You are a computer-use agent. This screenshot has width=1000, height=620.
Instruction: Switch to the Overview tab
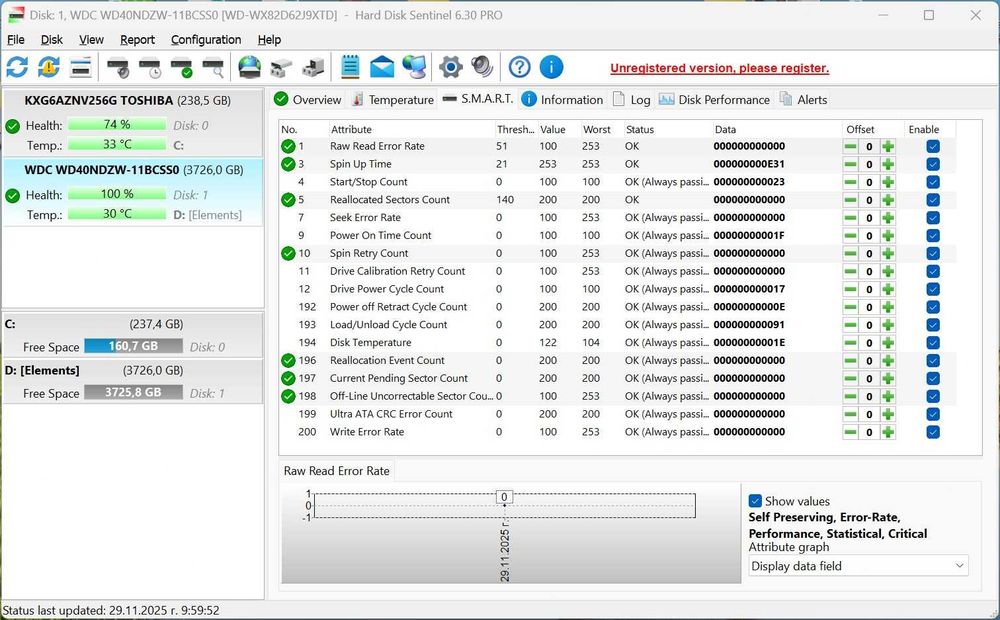pos(308,100)
